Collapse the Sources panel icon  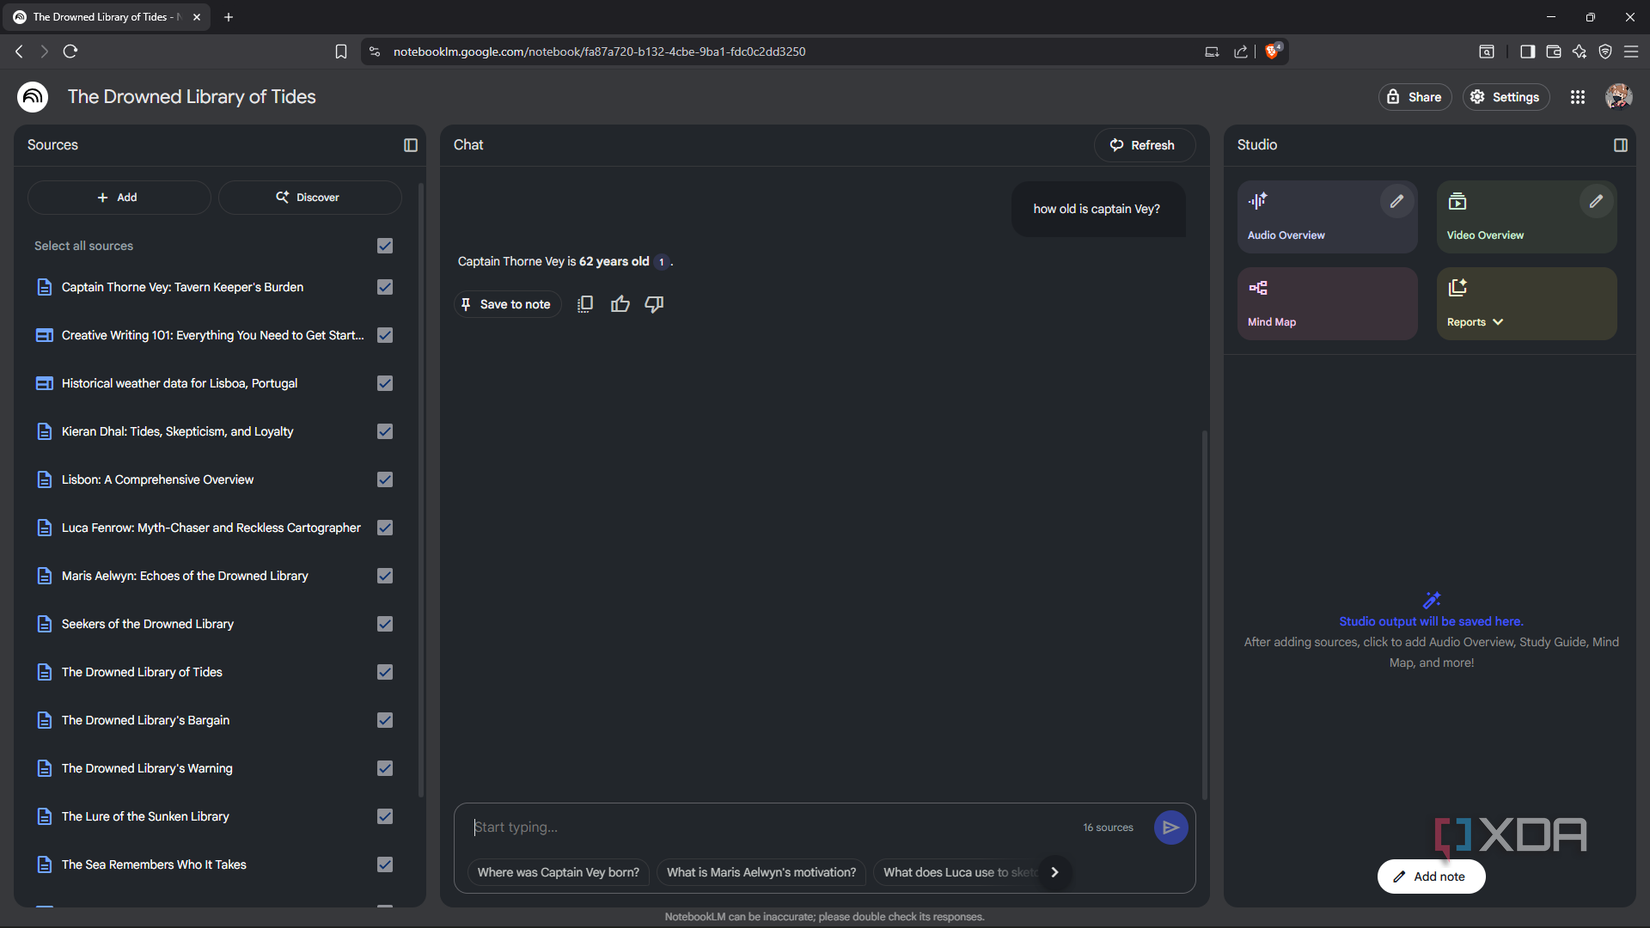(410, 145)
